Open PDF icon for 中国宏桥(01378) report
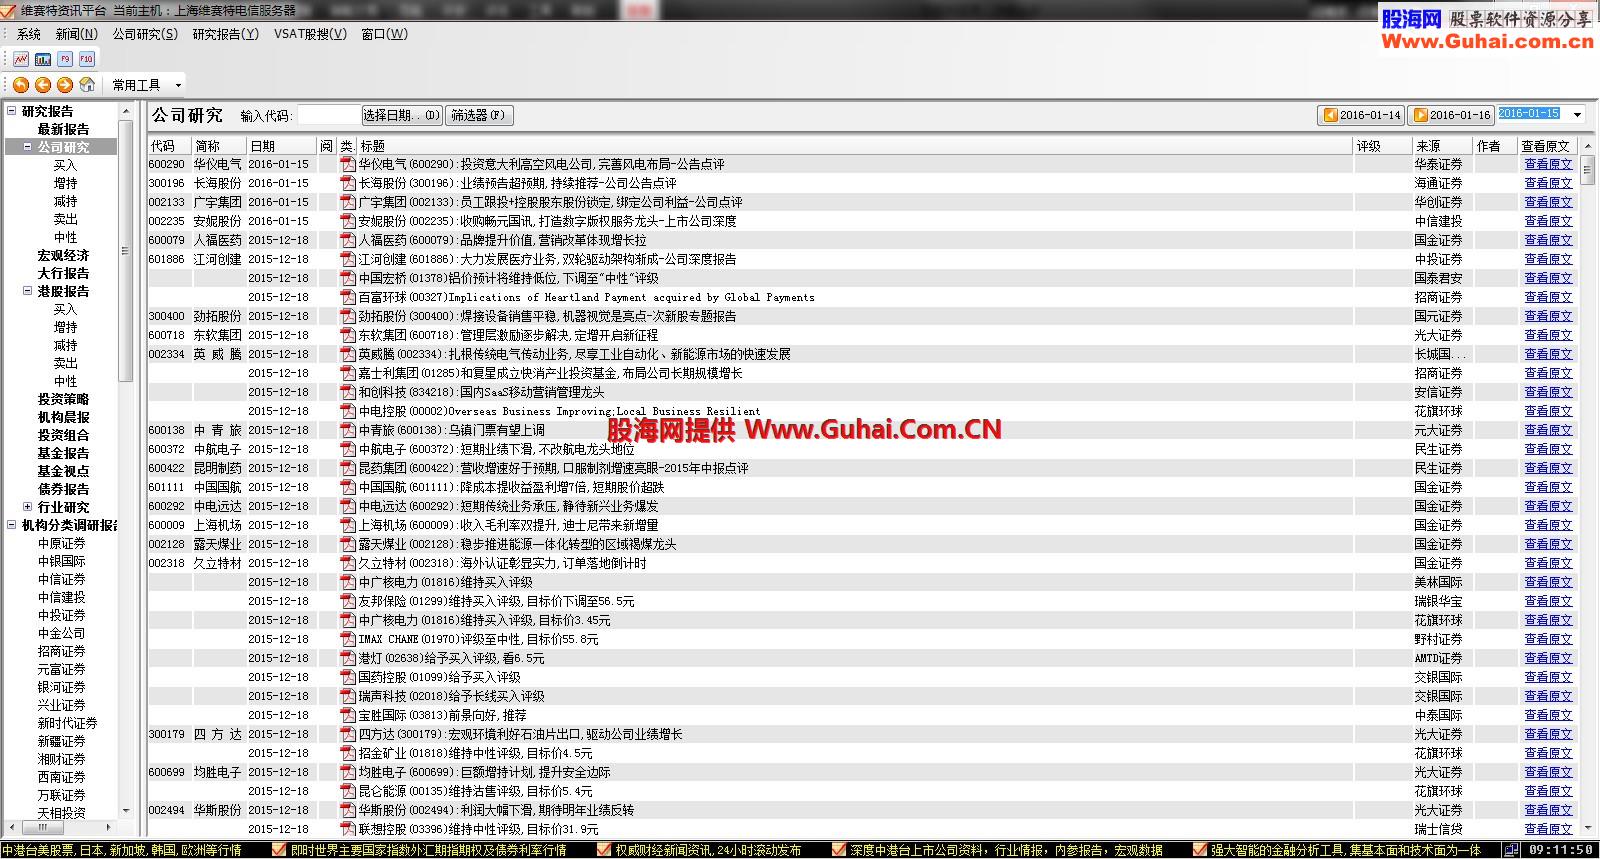 point(348,278)
